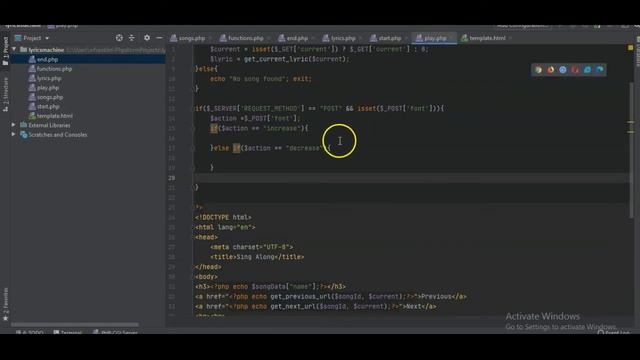This screenshot has height=360, width=640.
Task: Expand Scratches and Consoles node
Action: [14, 134]
